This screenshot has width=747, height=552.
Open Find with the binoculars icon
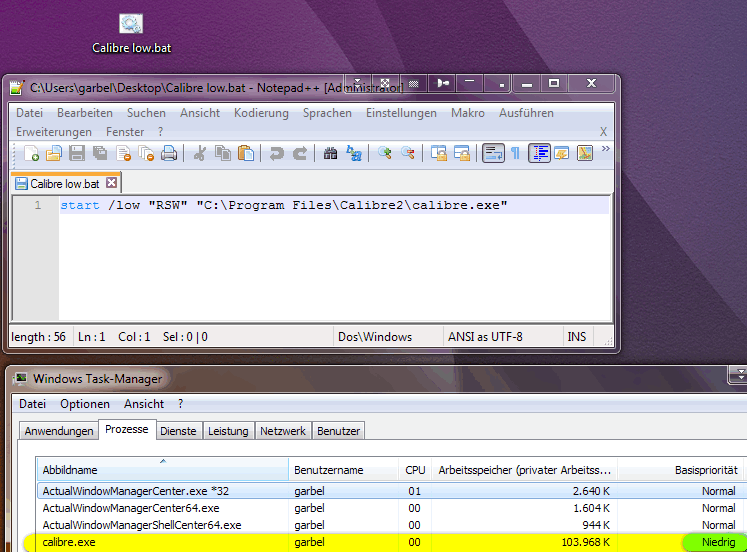click(x=330, y=153)
